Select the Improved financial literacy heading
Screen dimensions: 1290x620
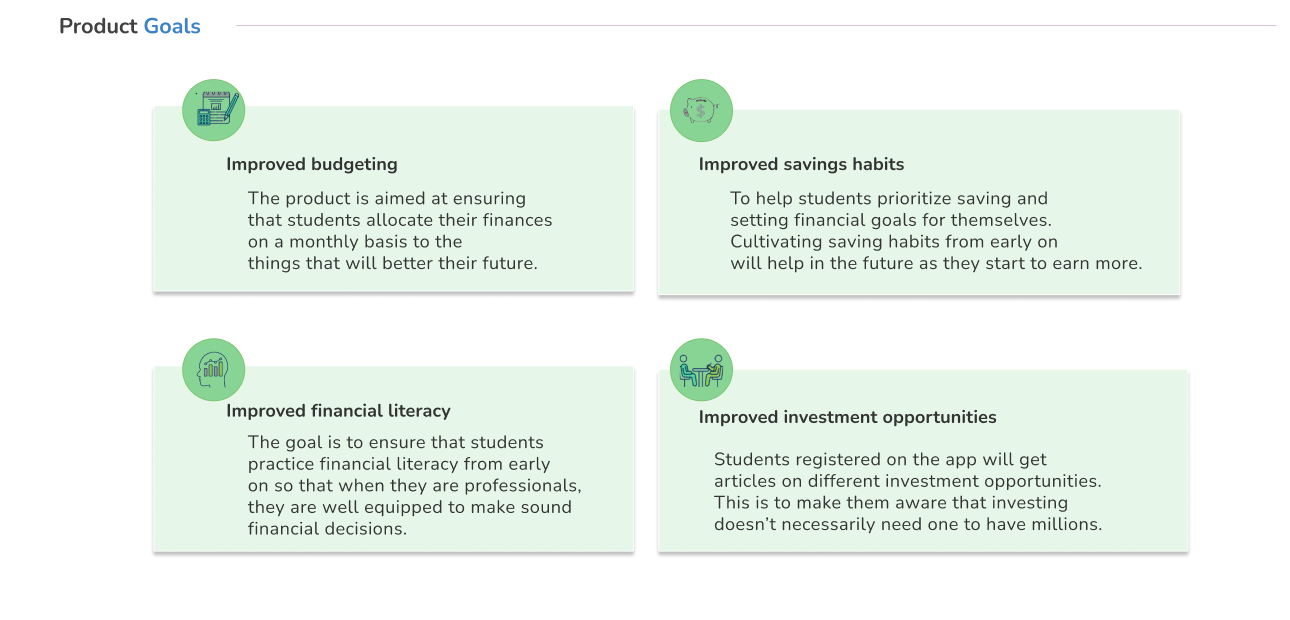pyautogui.click(x=338, y=410)
